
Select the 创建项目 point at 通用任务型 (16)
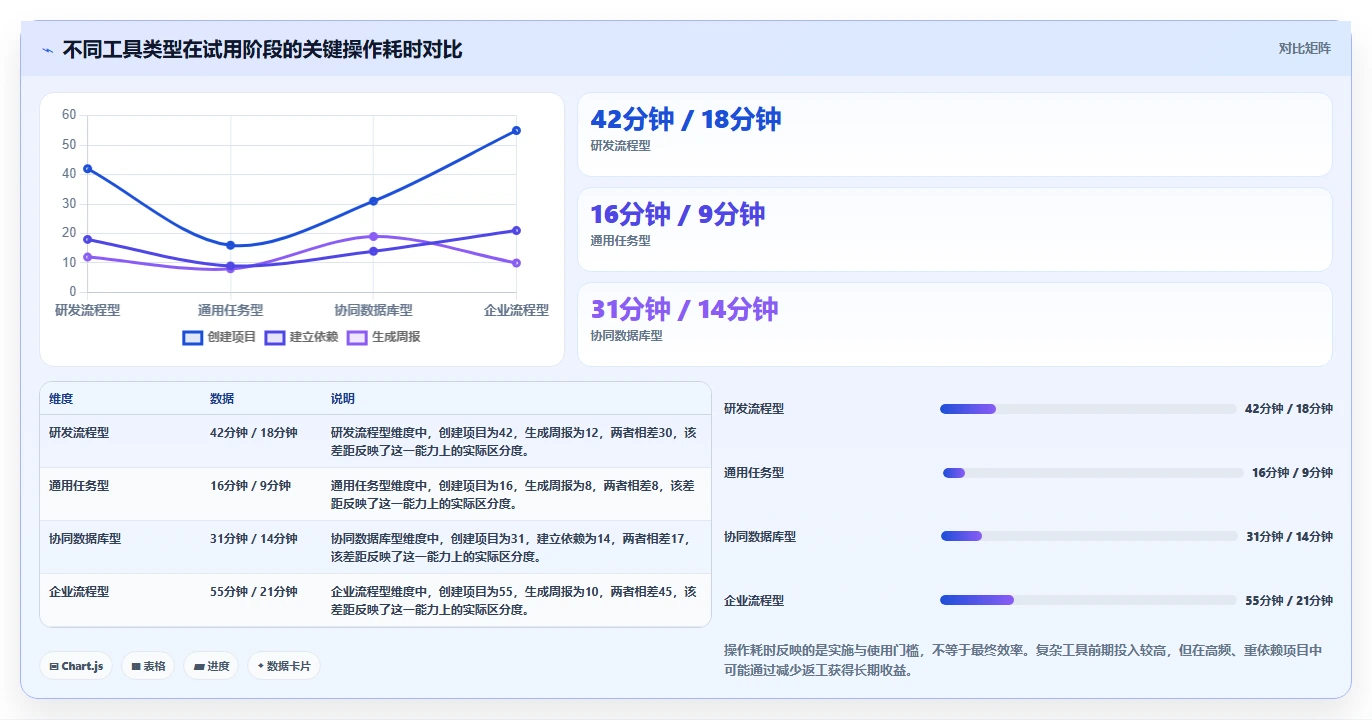click(x=230, y=245)
